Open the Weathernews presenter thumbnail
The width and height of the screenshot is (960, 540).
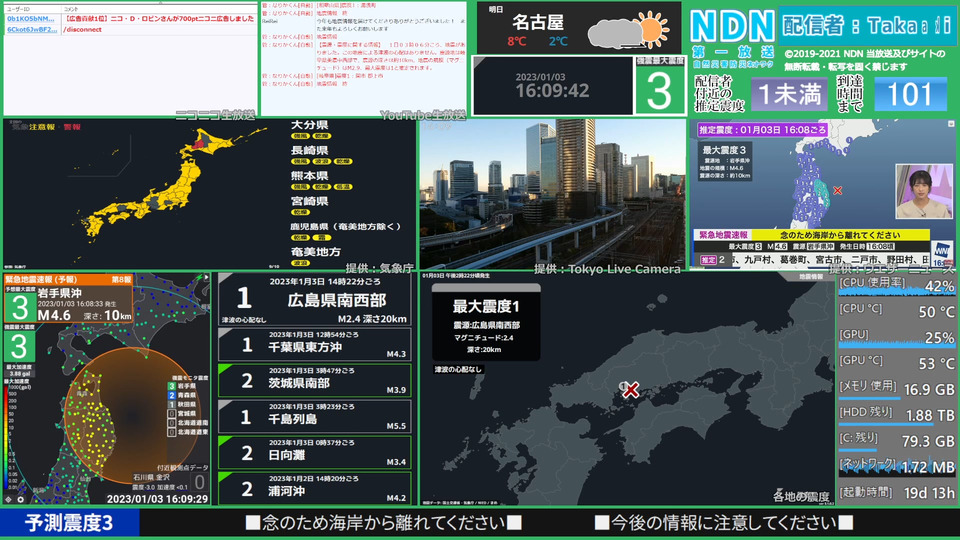[924, 191]
